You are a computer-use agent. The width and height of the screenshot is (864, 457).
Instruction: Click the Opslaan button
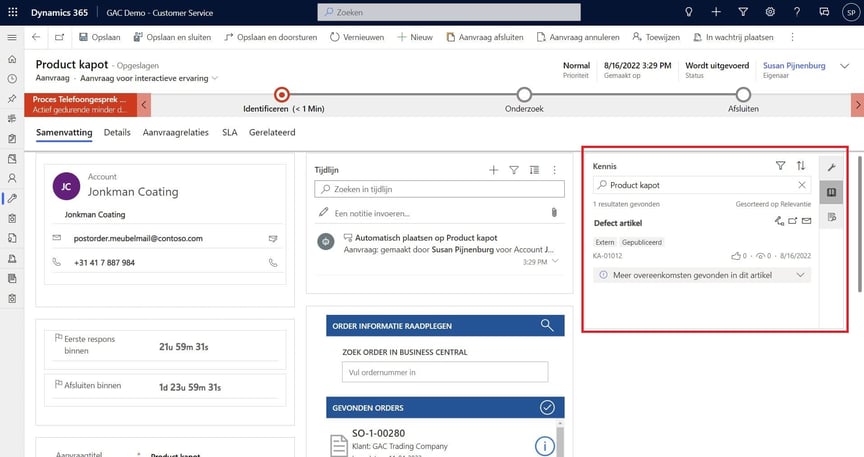tap(99, 37)
